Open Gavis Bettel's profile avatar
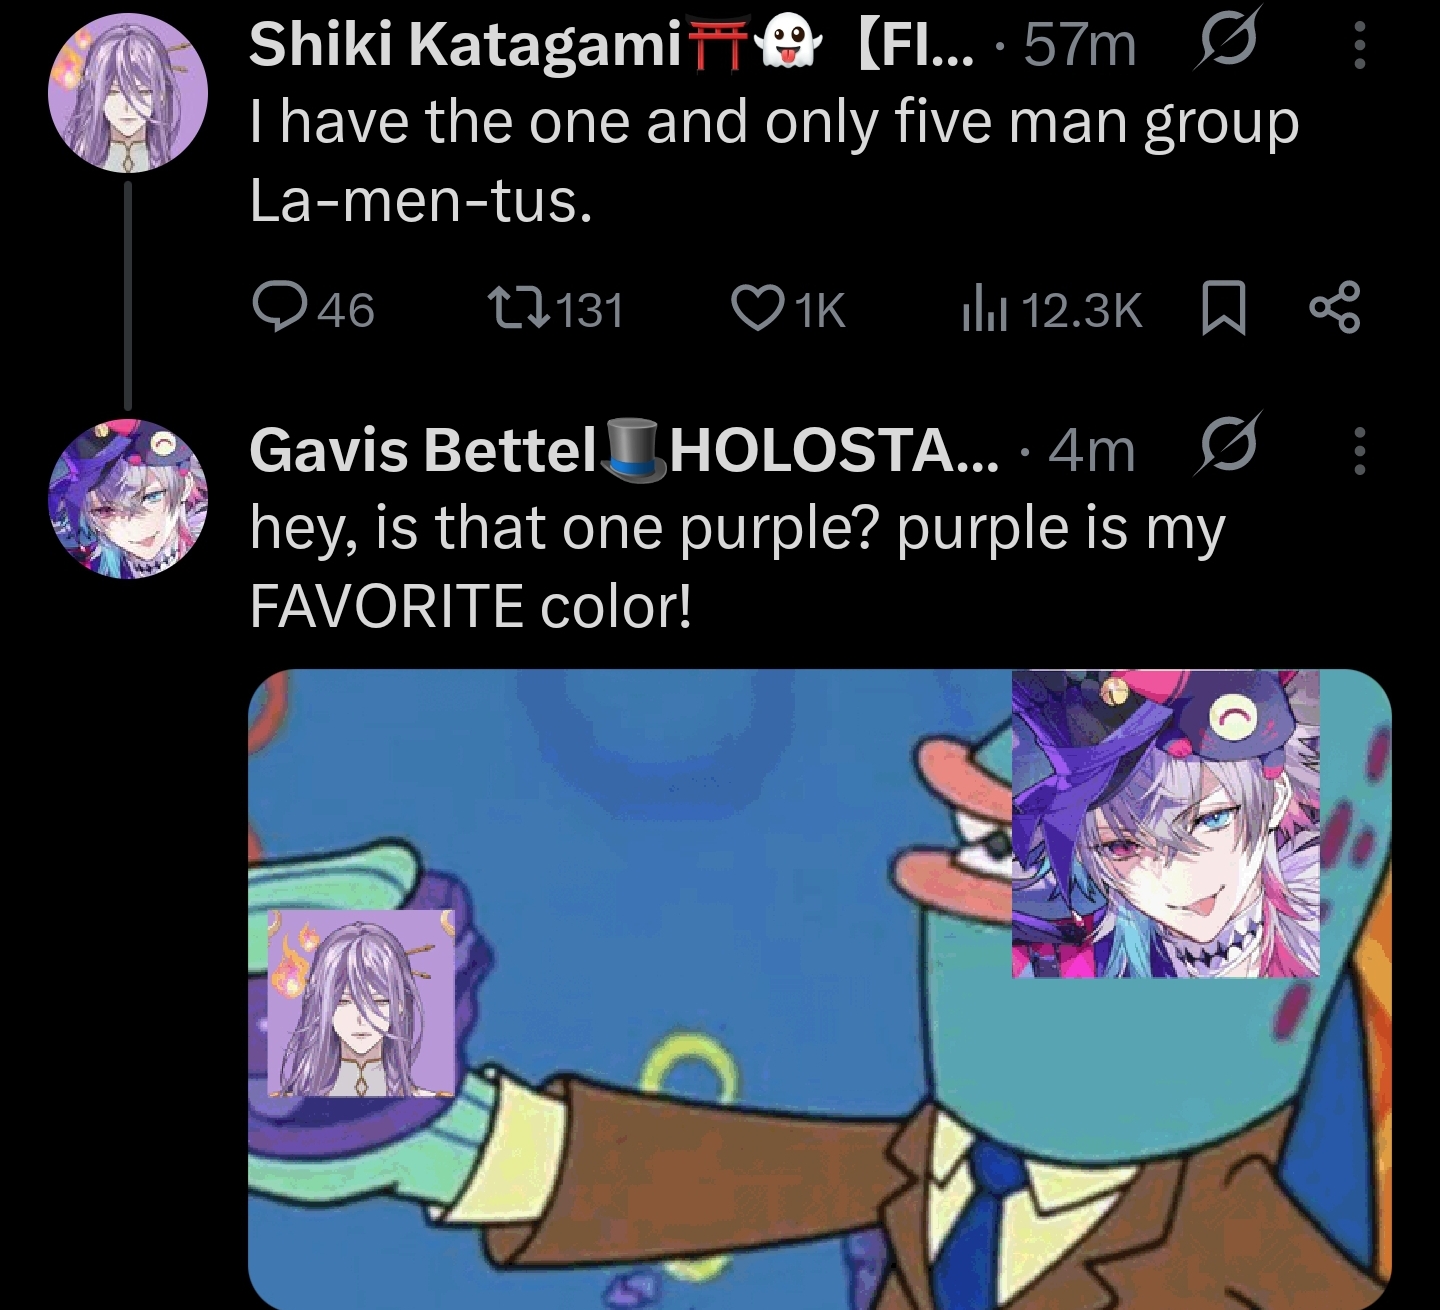This screenshot has width=1440, height=1310. tap(128, 499)
